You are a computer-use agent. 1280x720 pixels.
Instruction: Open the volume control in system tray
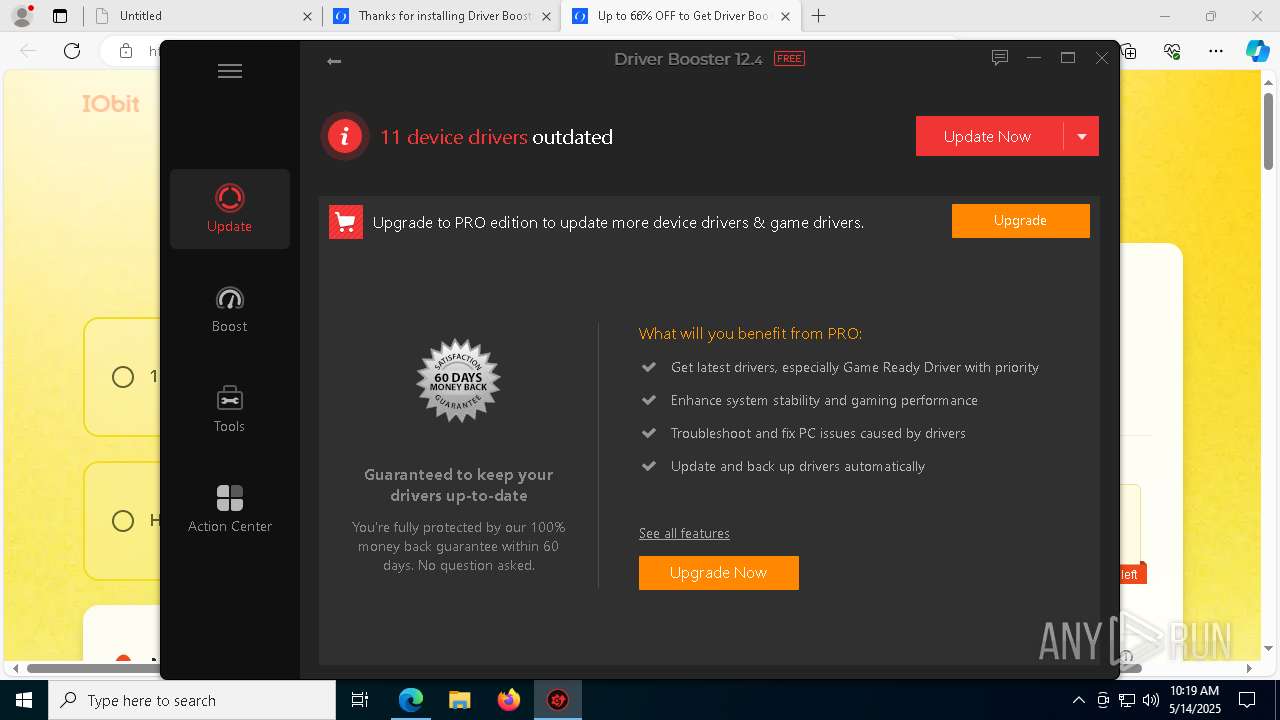point(1150,700)
